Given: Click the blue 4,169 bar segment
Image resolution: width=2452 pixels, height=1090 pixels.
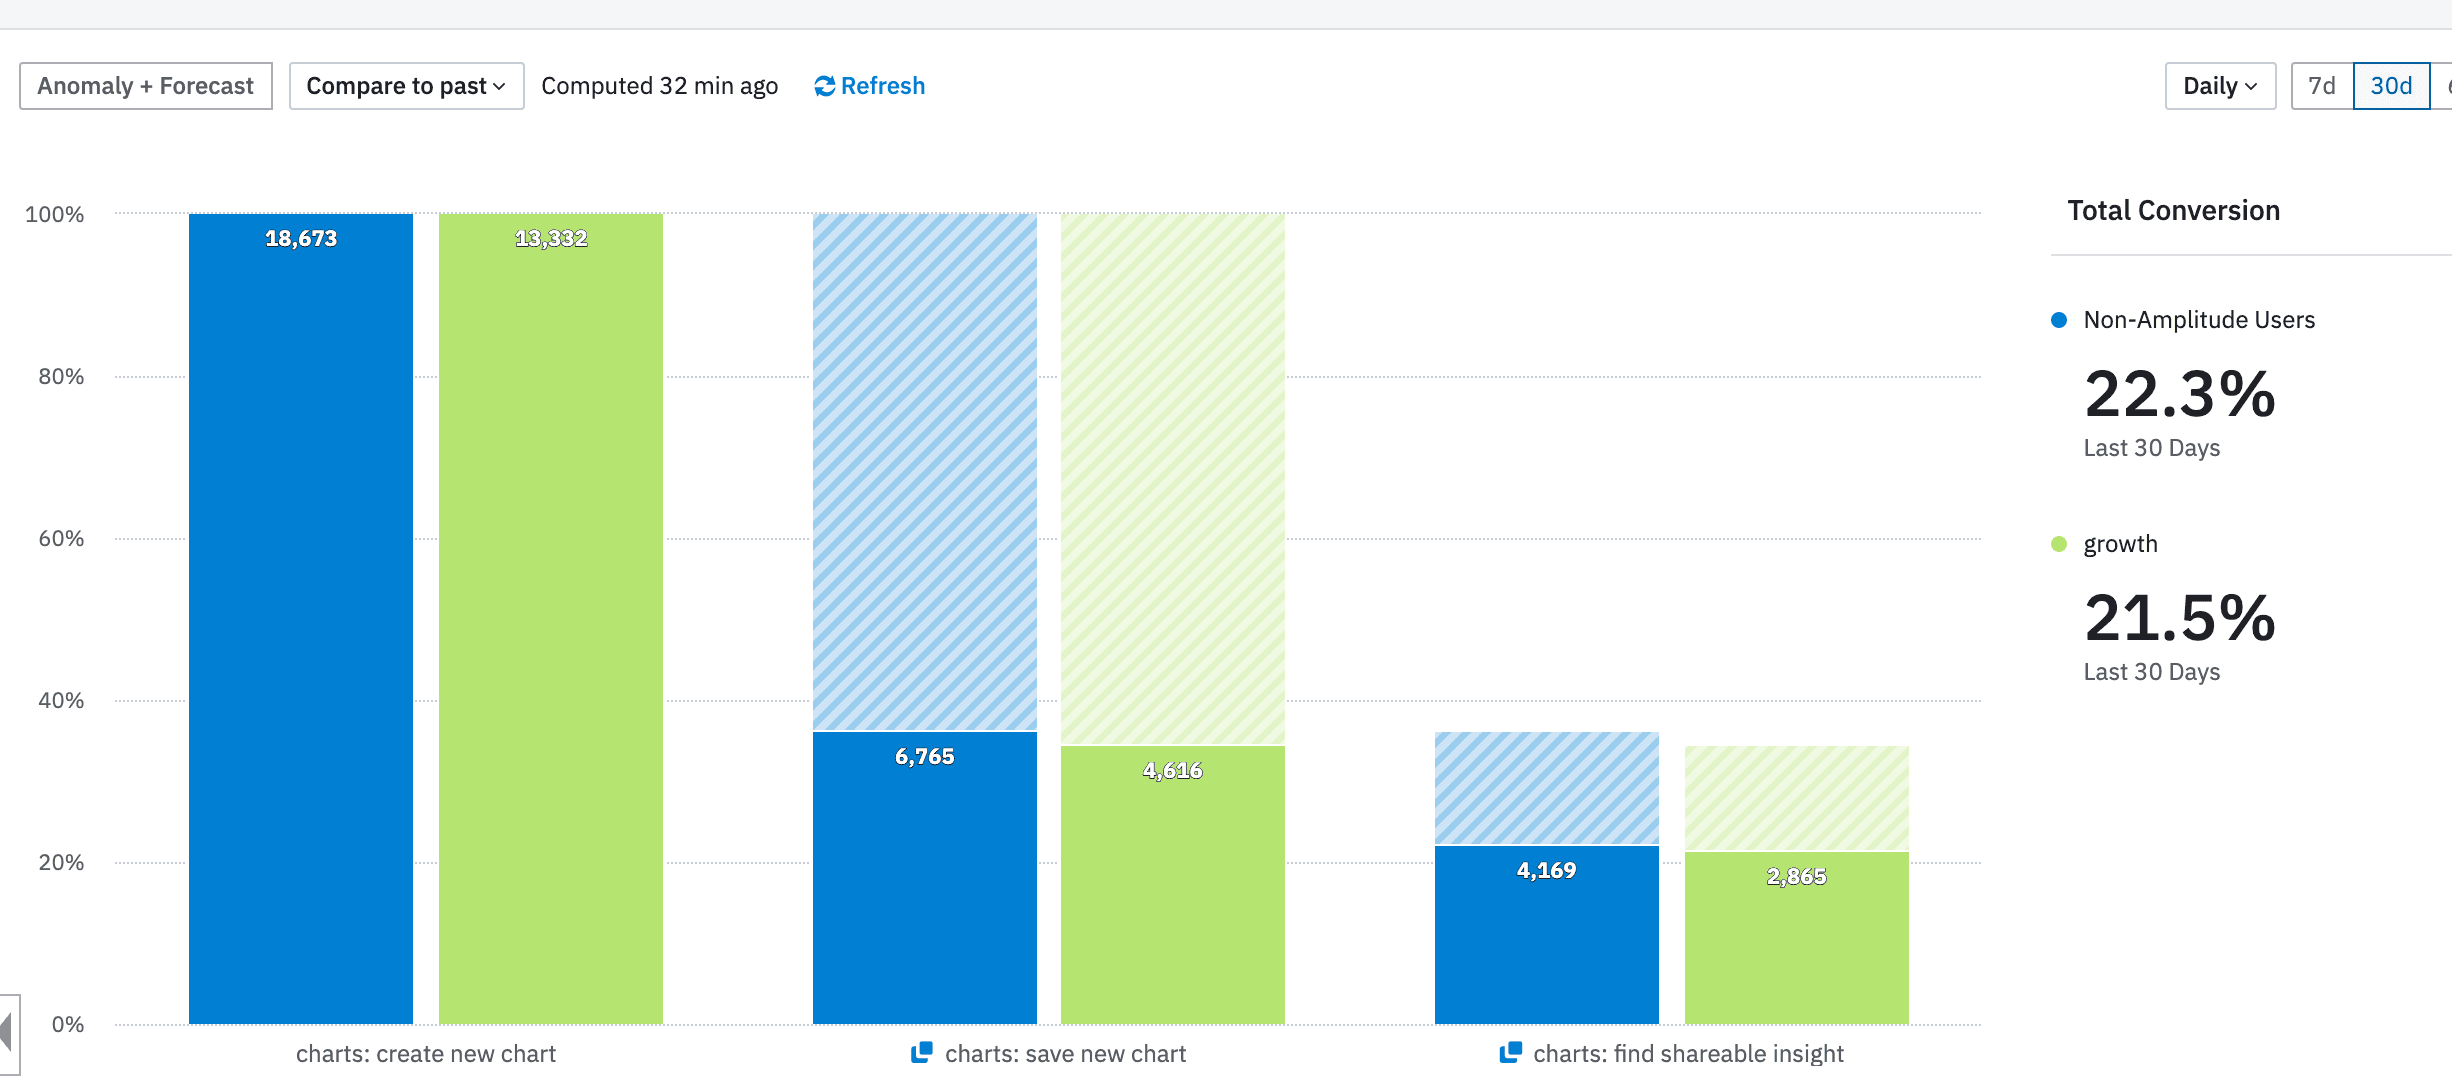Looking at the screenshot, I should pos(1546,936).
